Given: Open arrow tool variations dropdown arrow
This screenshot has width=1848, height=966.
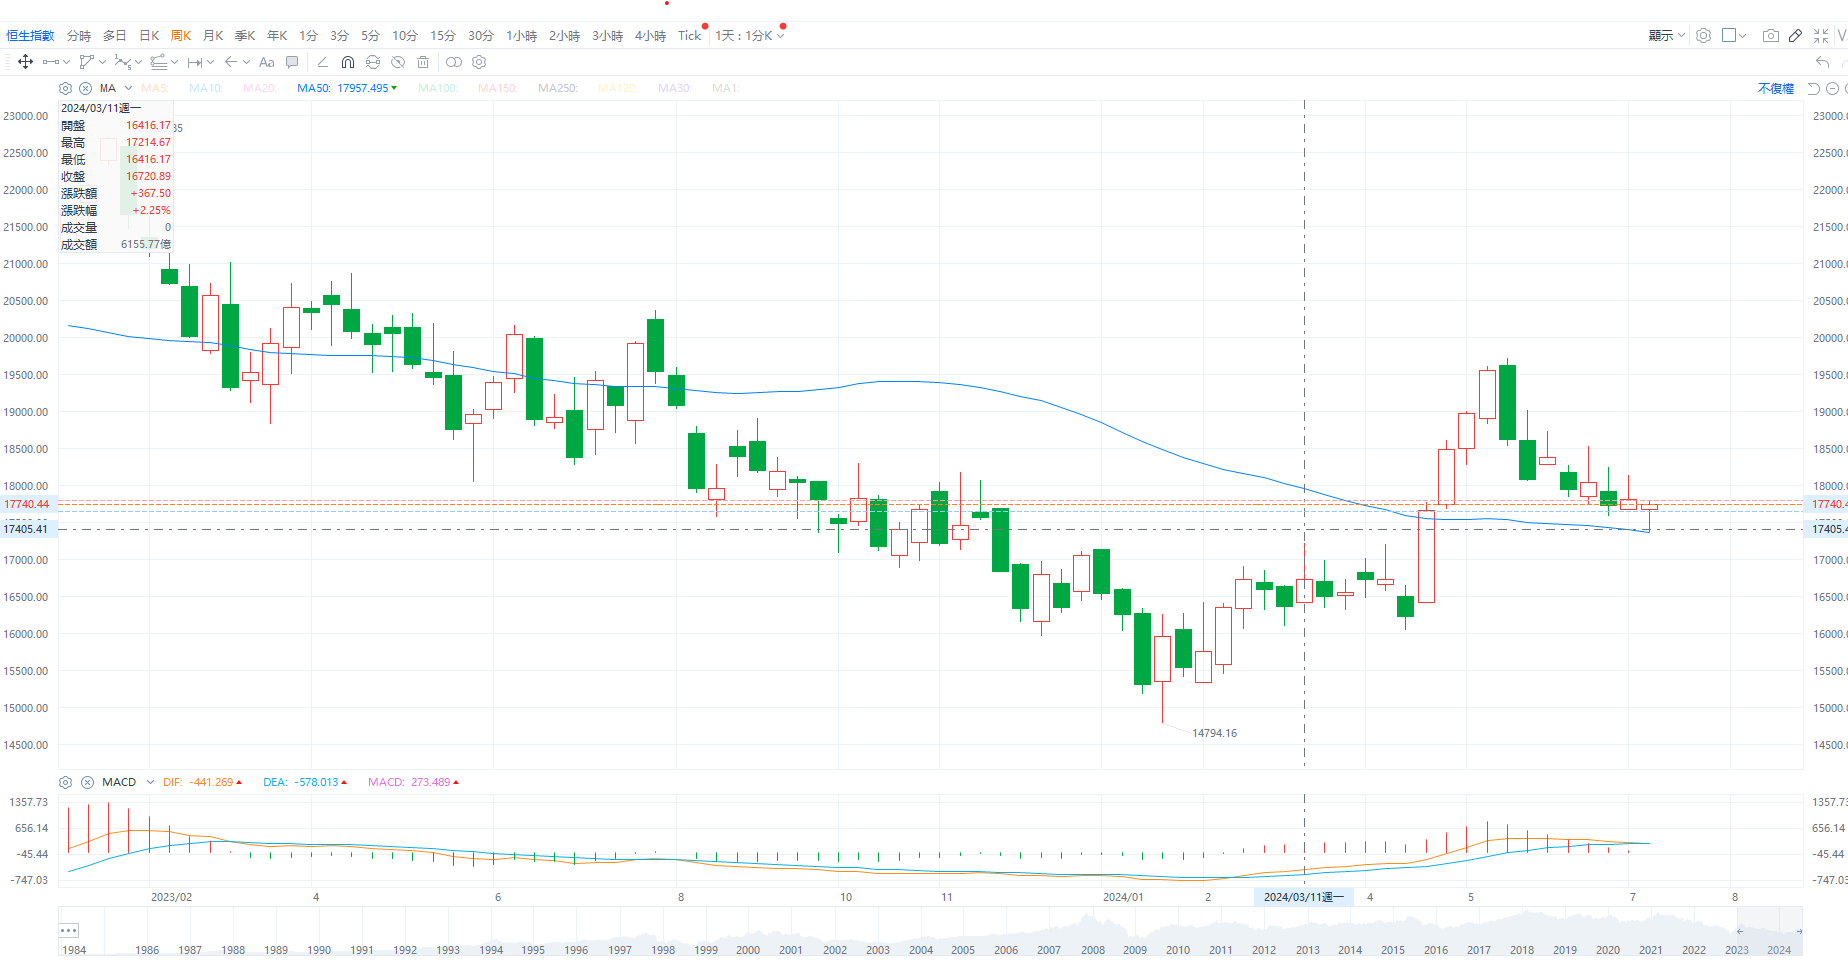Looking at the screenshot, I should pyautogui.click(x=246, y=62).
